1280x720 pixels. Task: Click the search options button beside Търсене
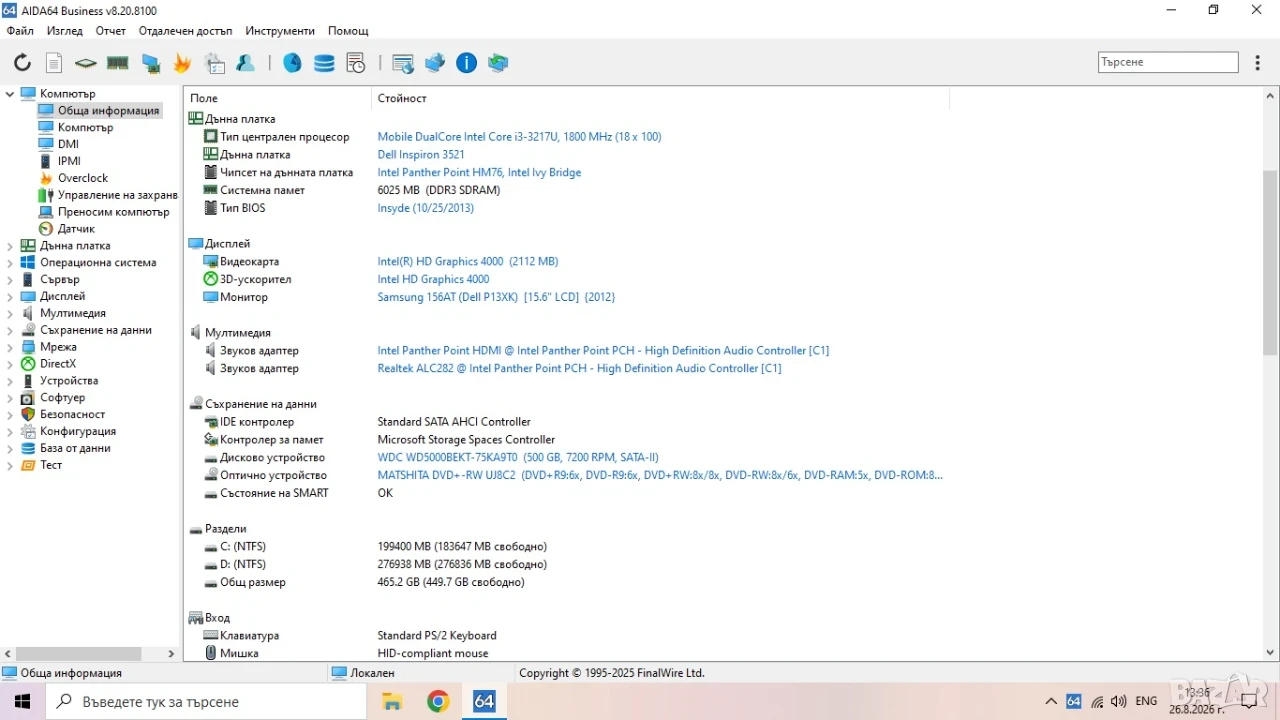click(x=1258, y=62)
